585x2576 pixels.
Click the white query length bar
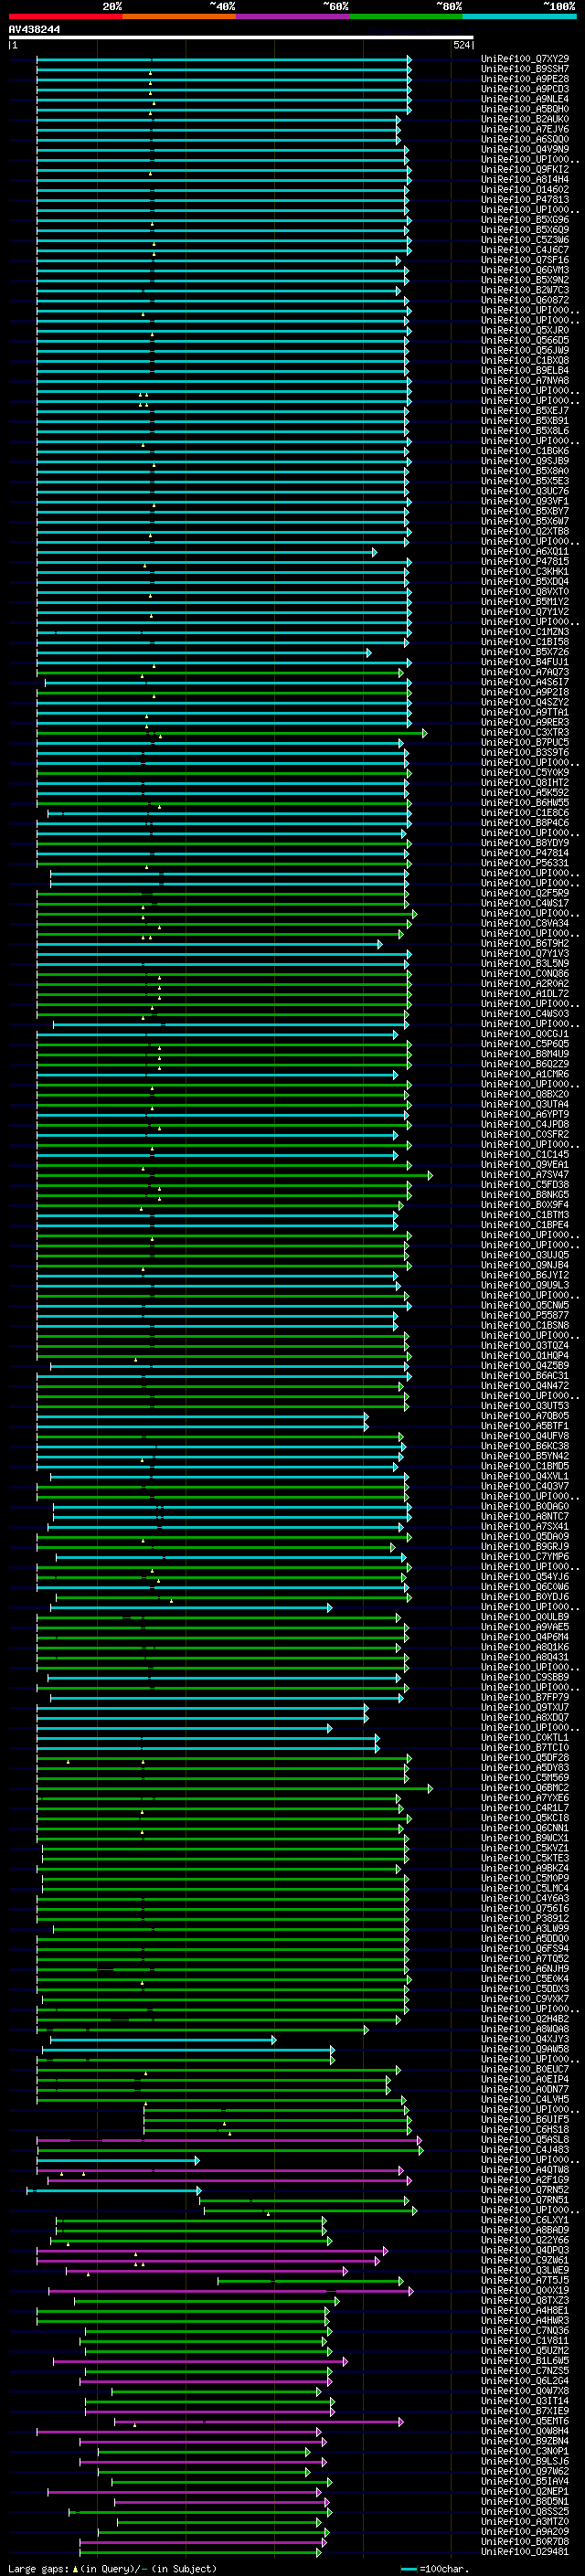(x=240, y=37)
